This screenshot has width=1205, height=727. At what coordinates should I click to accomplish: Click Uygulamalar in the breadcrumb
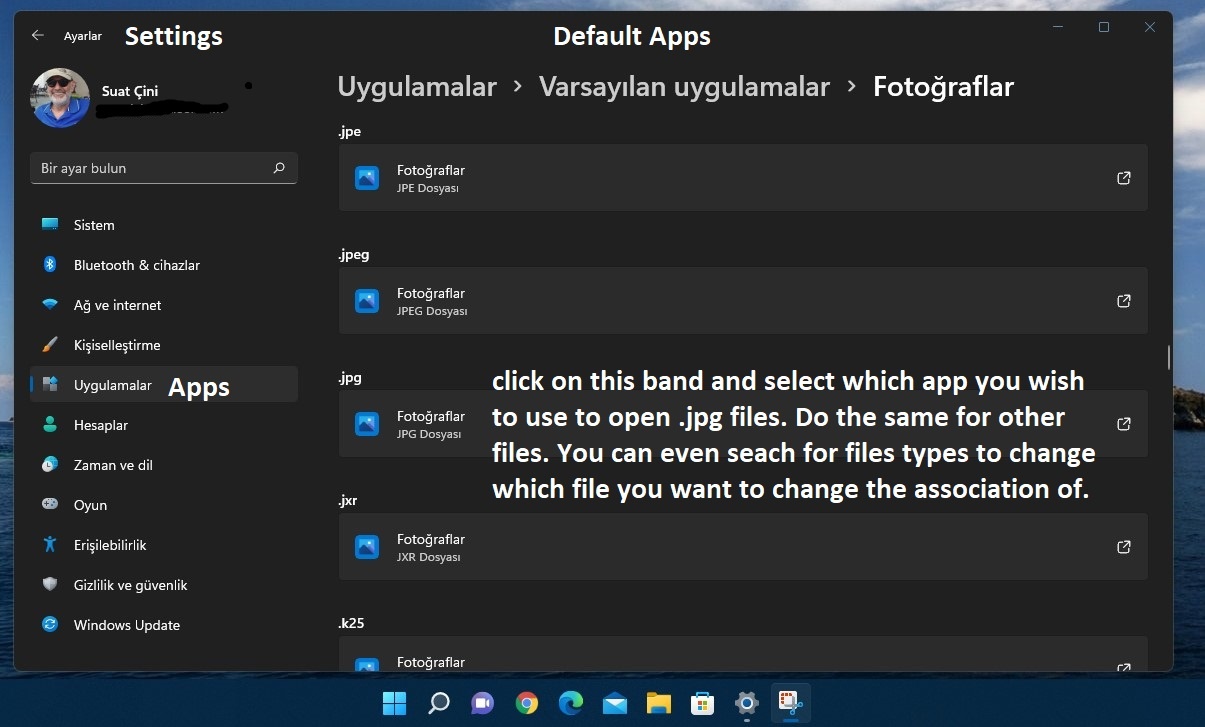pyautogui.click(x=417, y=87)
